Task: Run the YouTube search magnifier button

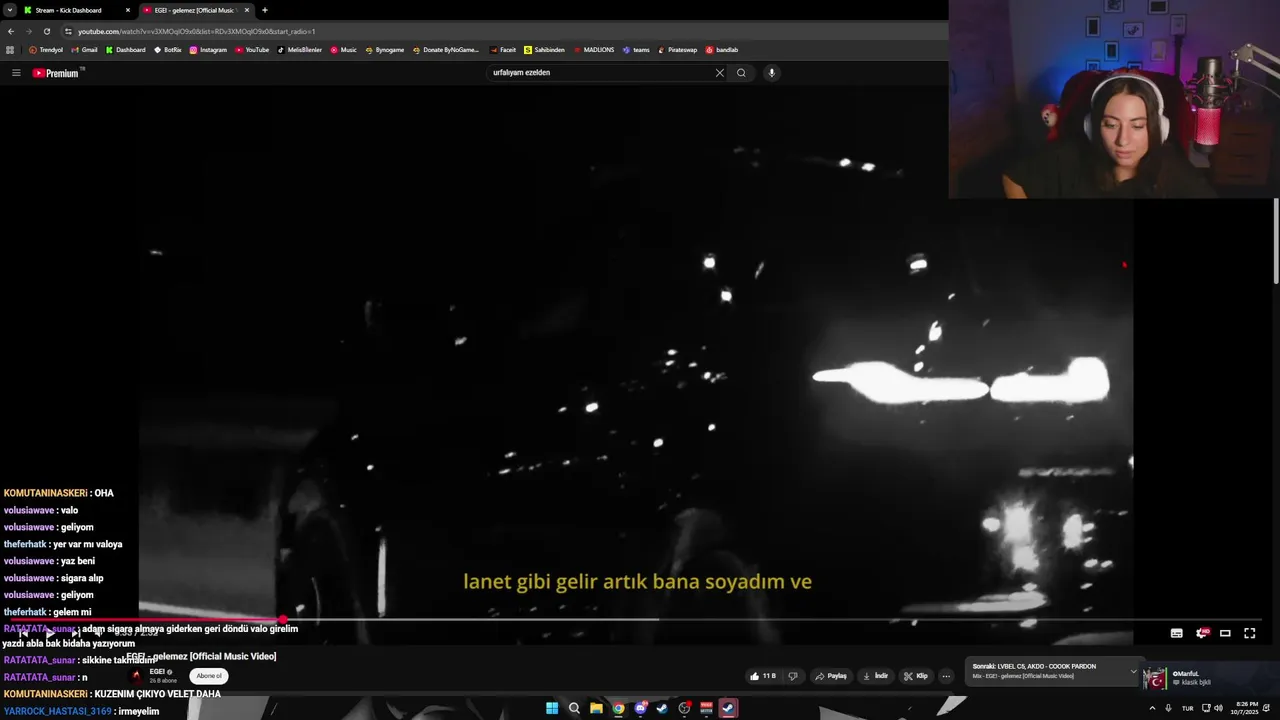Action: tap(741, 73)
